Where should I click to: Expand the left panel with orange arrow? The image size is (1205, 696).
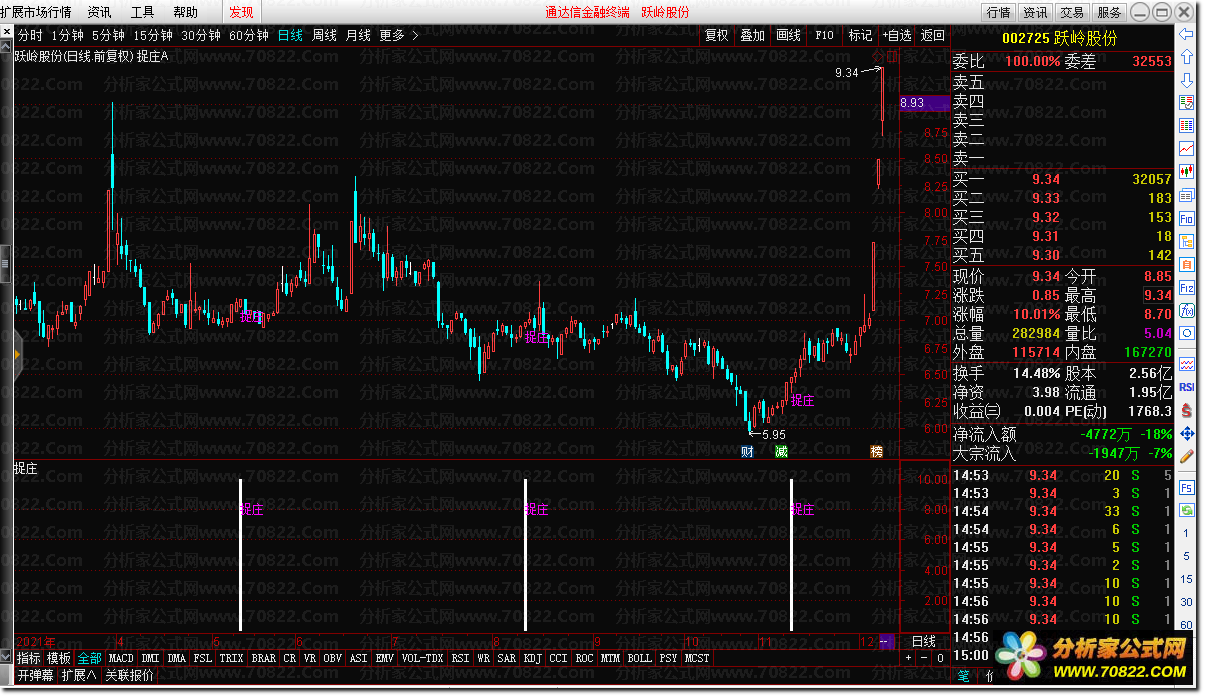point(17,353)
